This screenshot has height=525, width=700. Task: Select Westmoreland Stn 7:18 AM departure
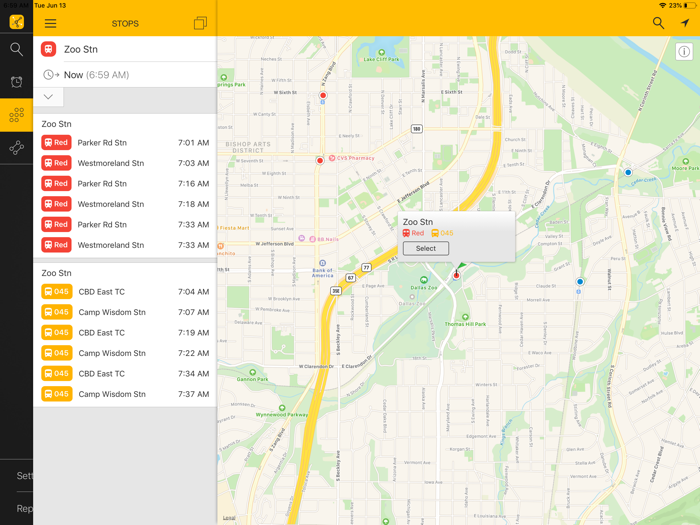coord(125,204)
